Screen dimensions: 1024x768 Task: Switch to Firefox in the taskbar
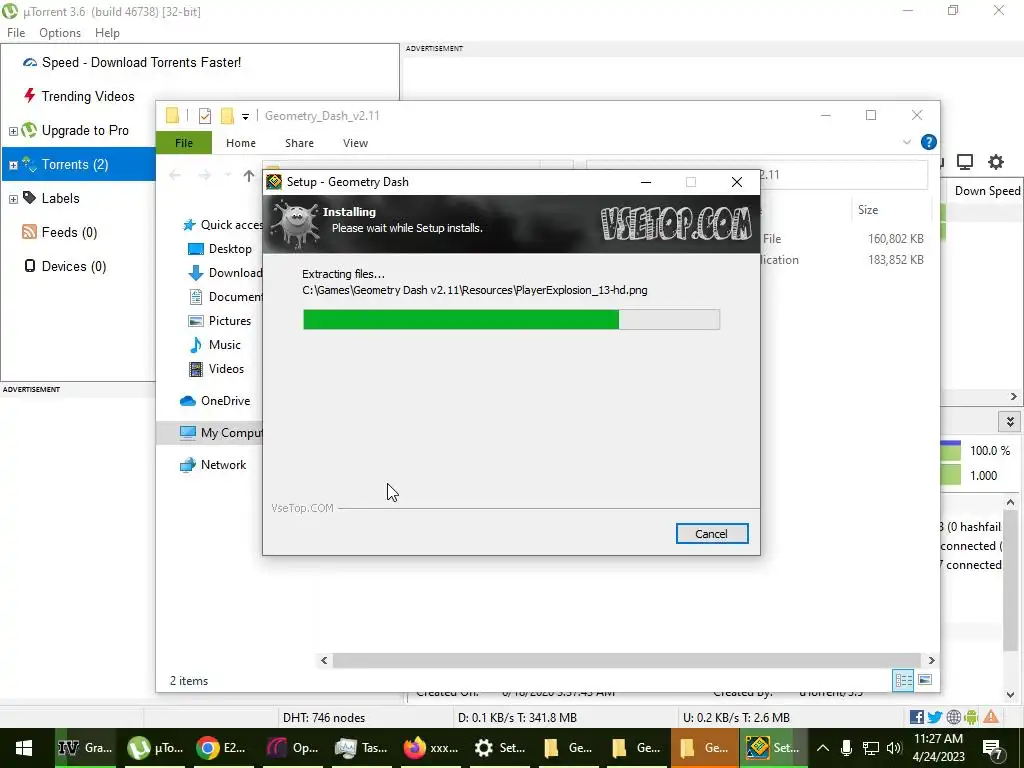pos(431,748)
